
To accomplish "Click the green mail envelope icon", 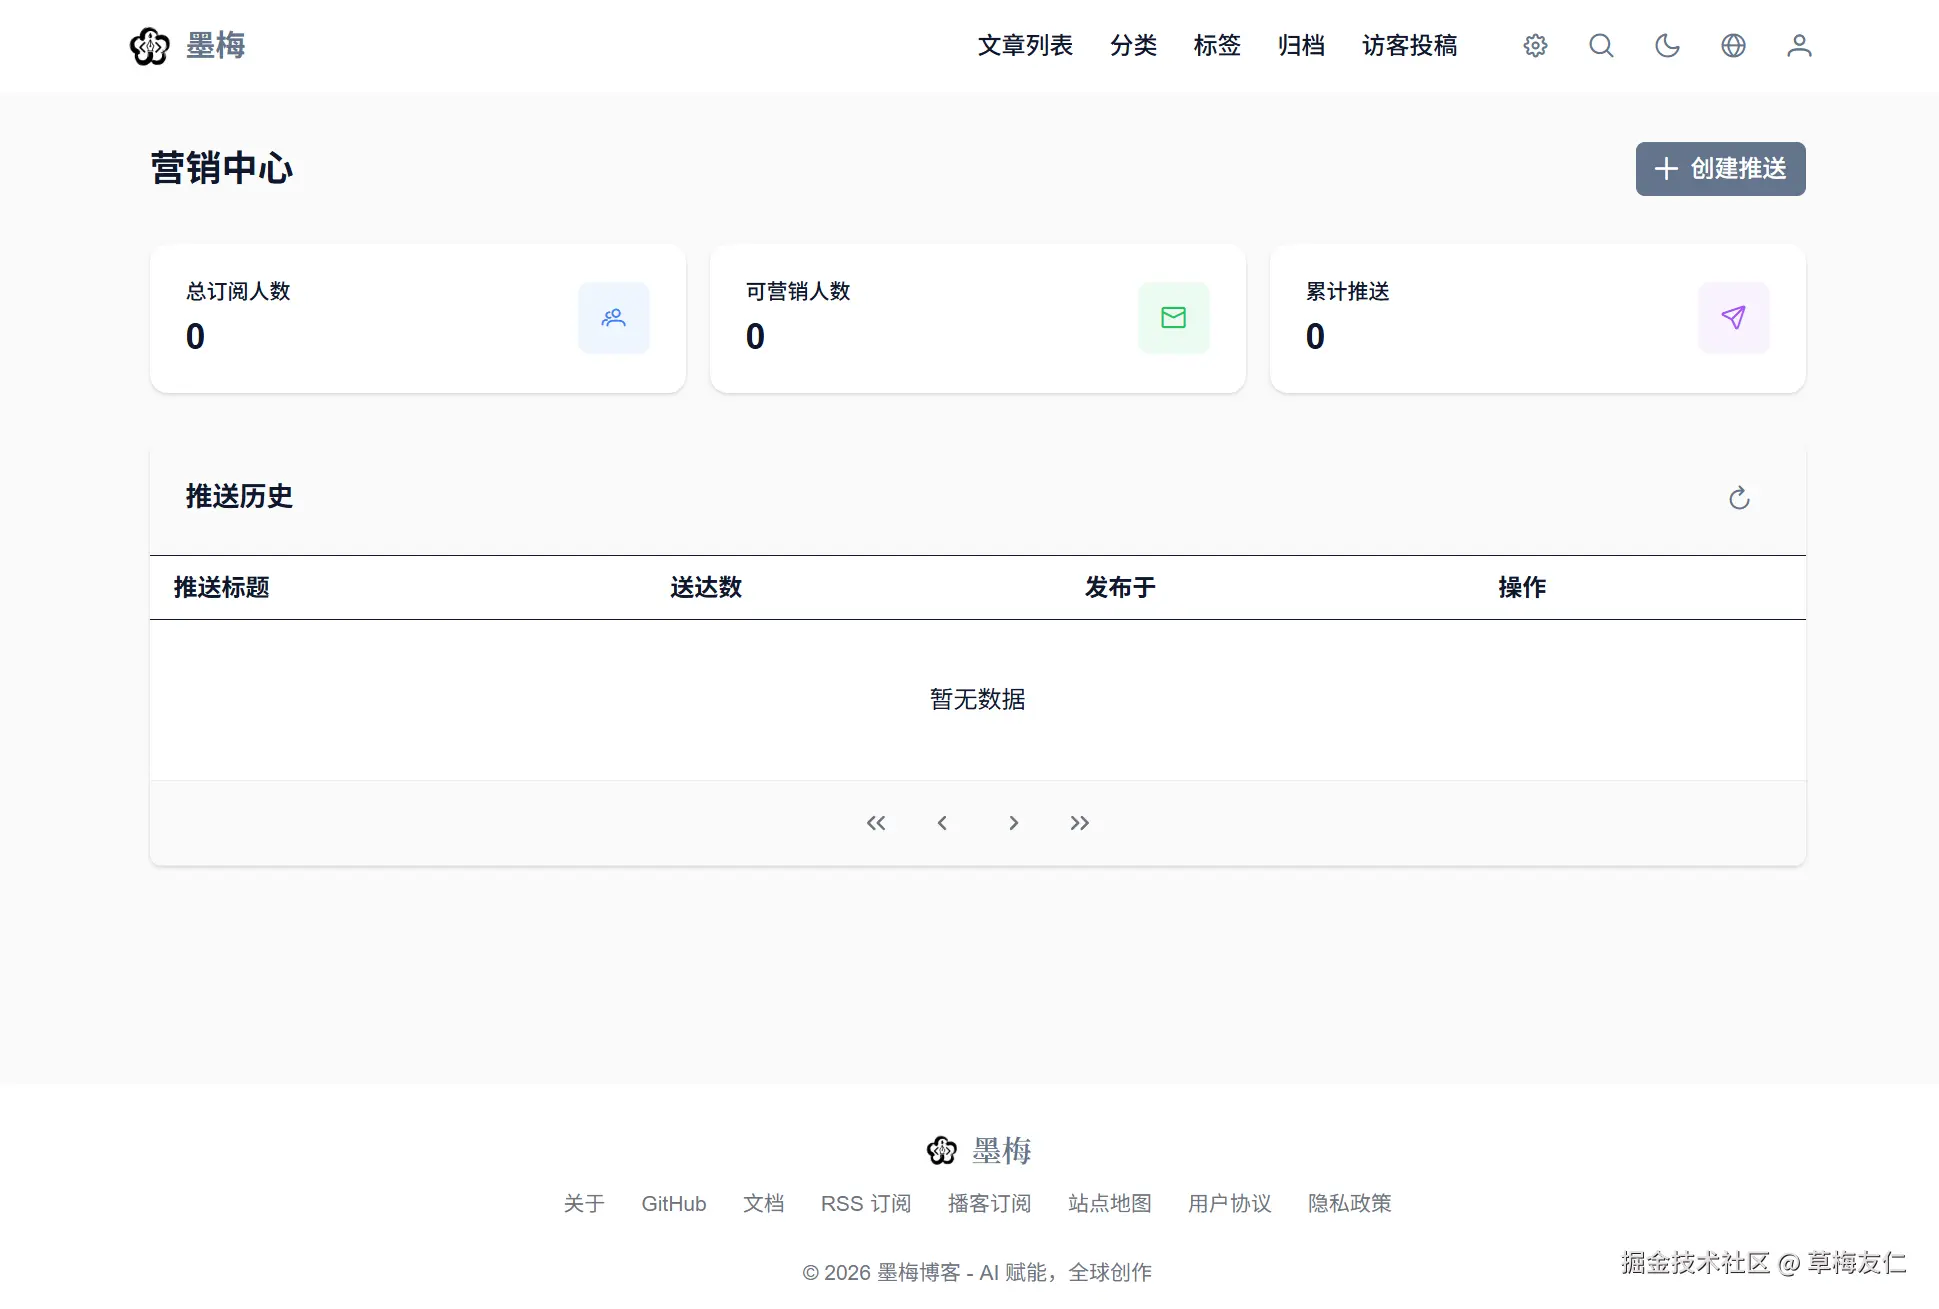I will pos(1173,318).
